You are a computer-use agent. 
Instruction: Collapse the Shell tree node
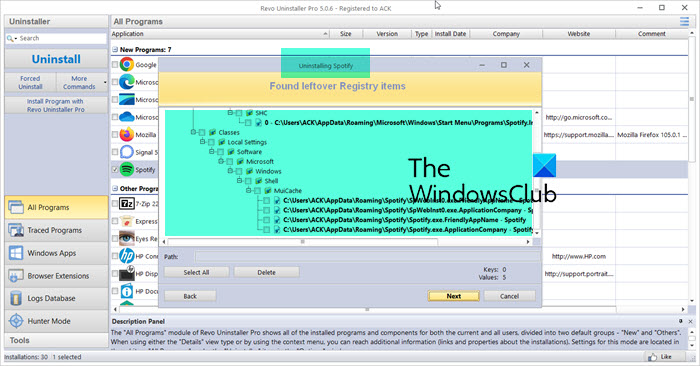(240, 181)
